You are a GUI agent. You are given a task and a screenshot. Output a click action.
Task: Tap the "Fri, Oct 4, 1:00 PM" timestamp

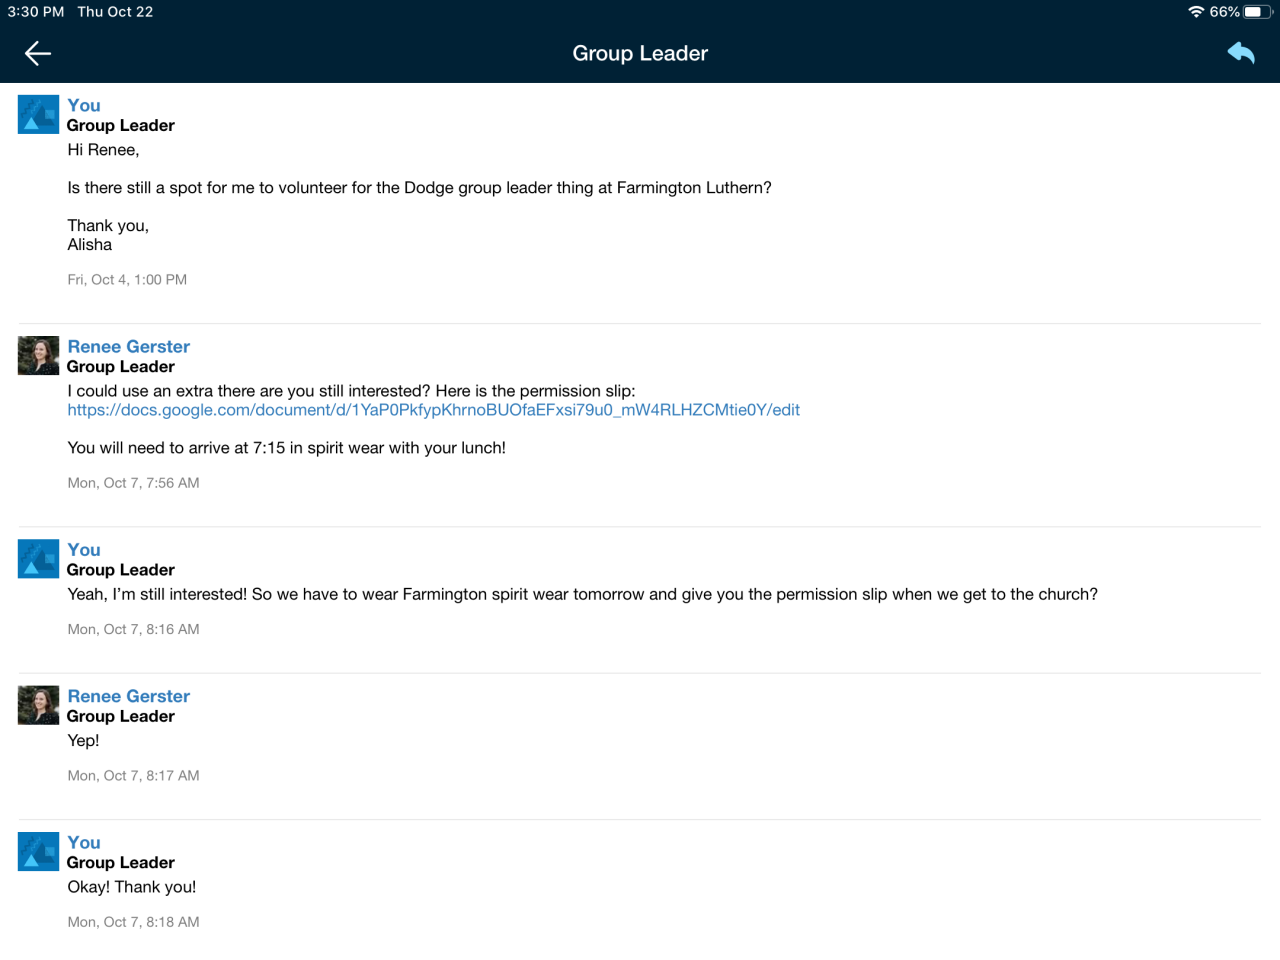click(x=127, y=280)
